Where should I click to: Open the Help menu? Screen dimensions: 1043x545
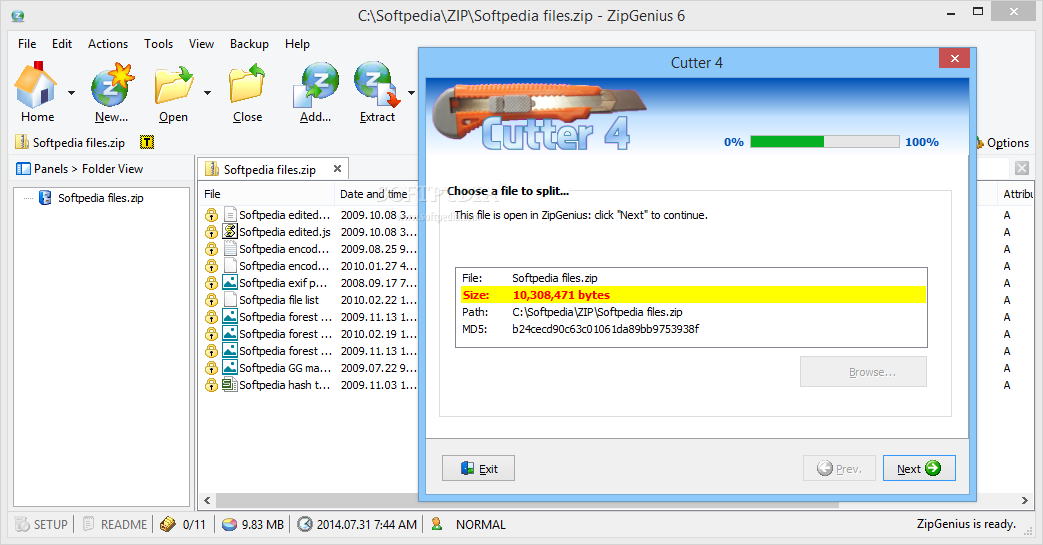coord(297,44)
